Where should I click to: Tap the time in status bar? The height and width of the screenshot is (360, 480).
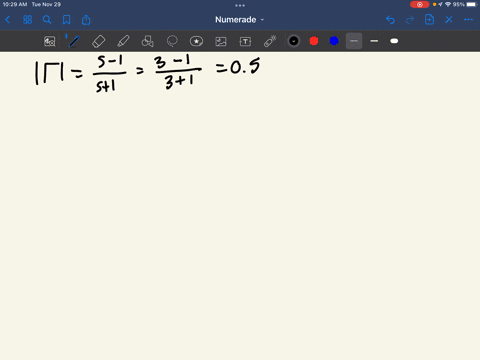tap(15, 4)
